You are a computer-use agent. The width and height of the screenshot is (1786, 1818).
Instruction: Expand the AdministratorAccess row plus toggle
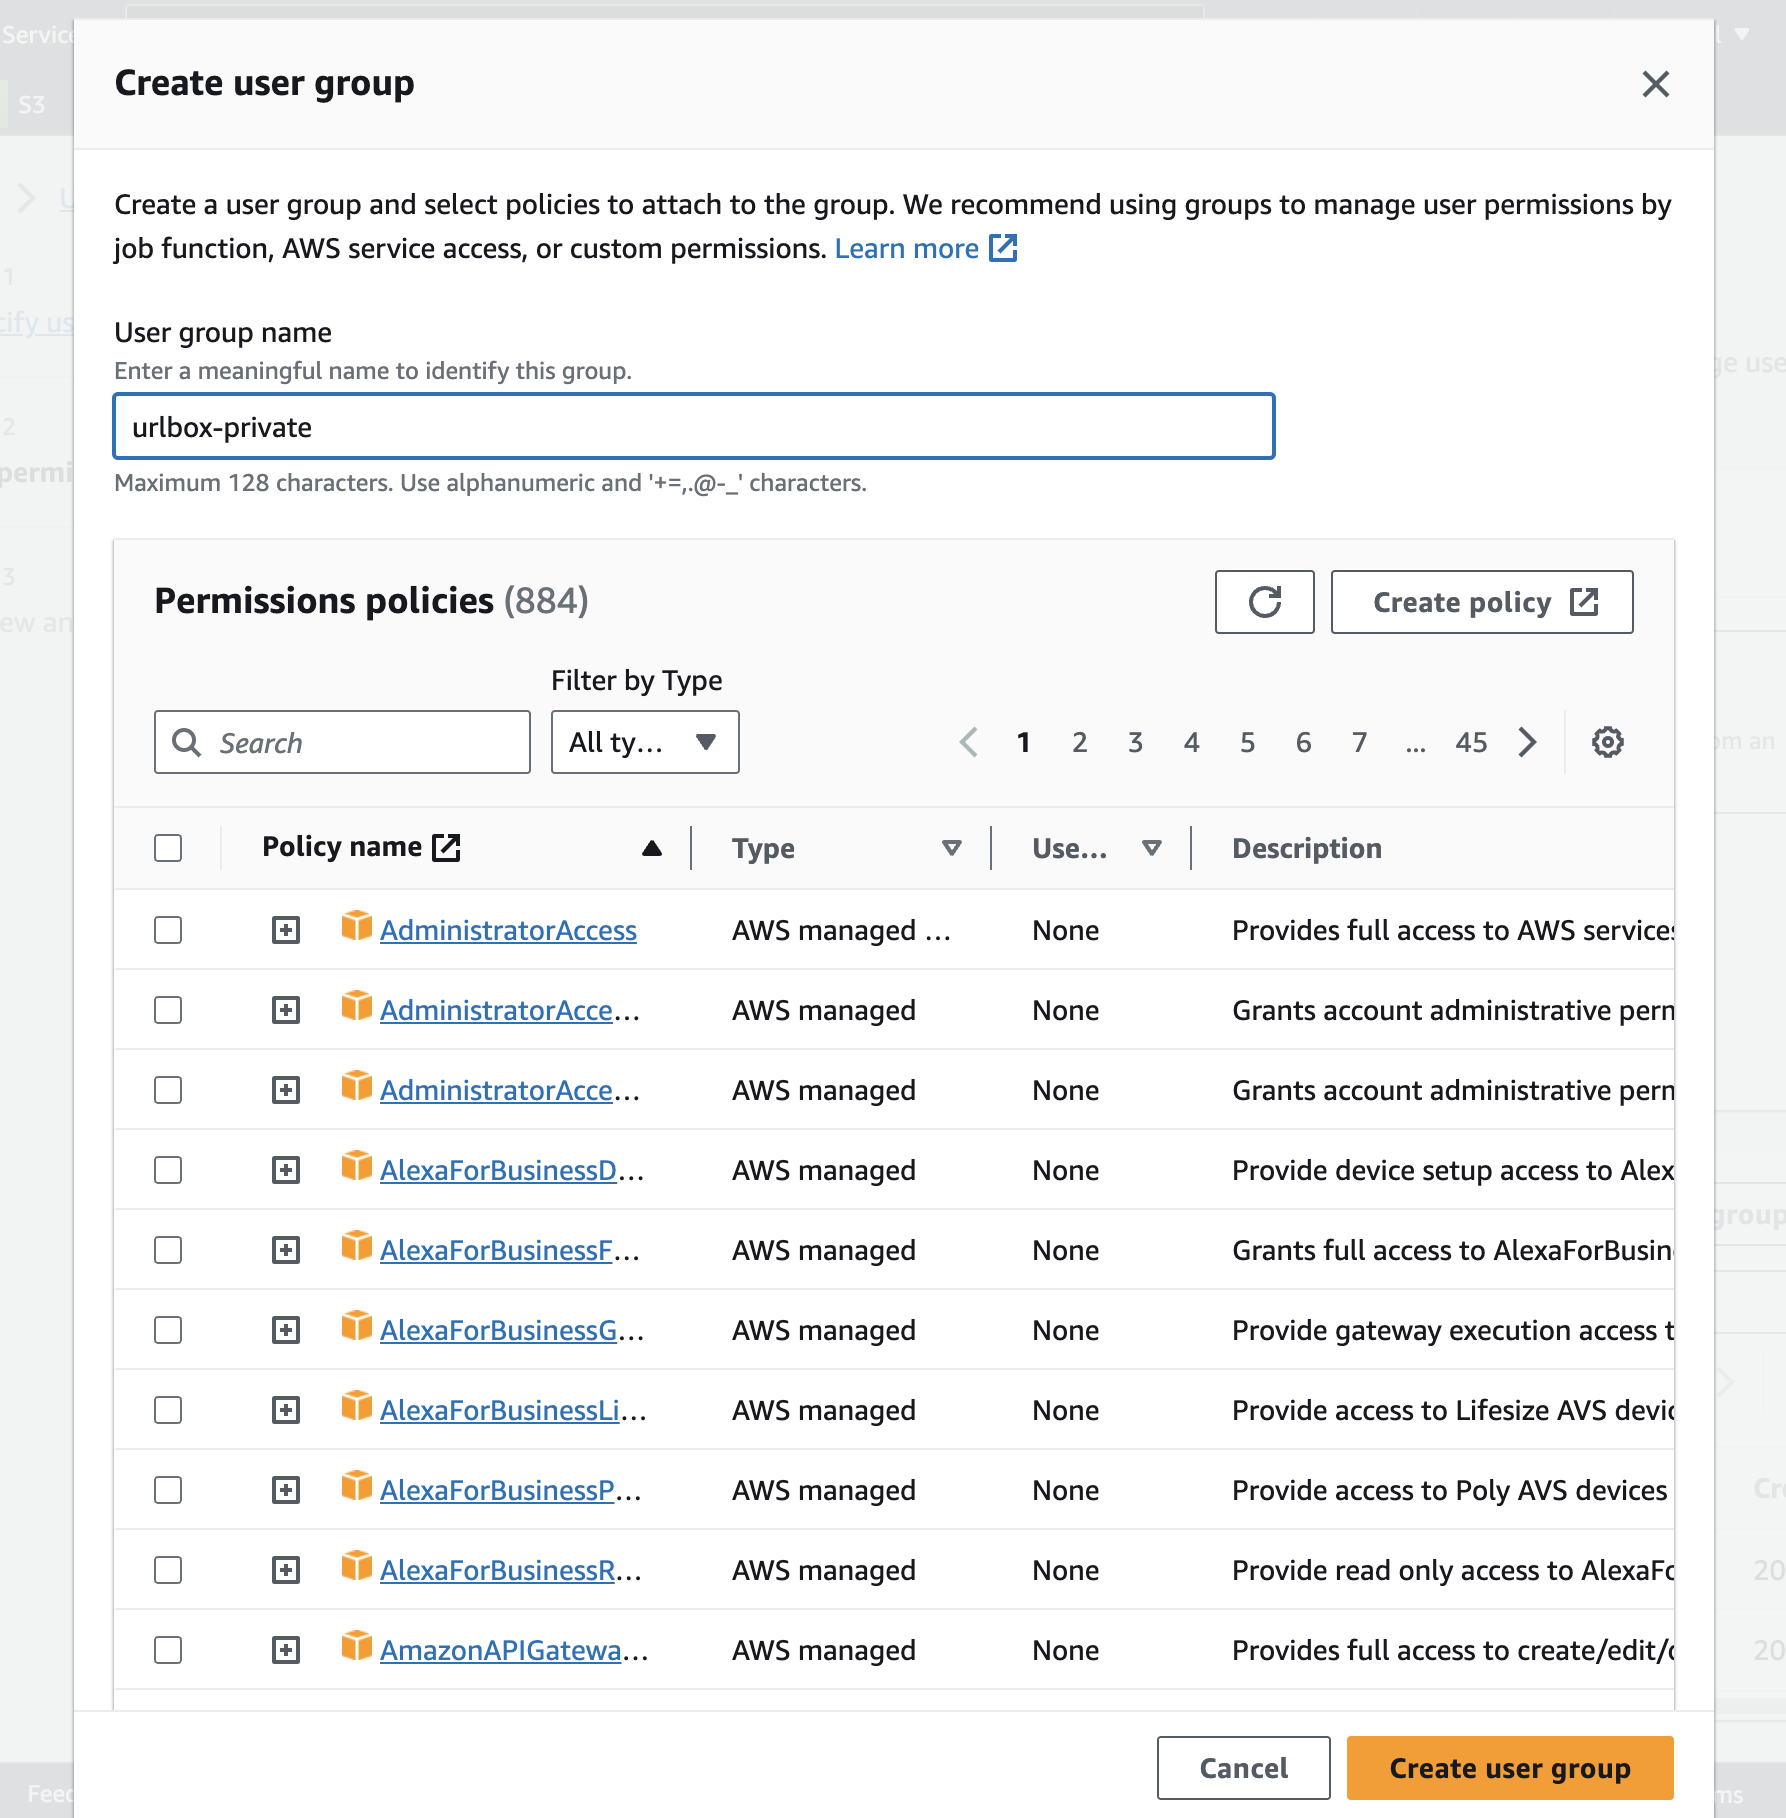pos(286,930)
